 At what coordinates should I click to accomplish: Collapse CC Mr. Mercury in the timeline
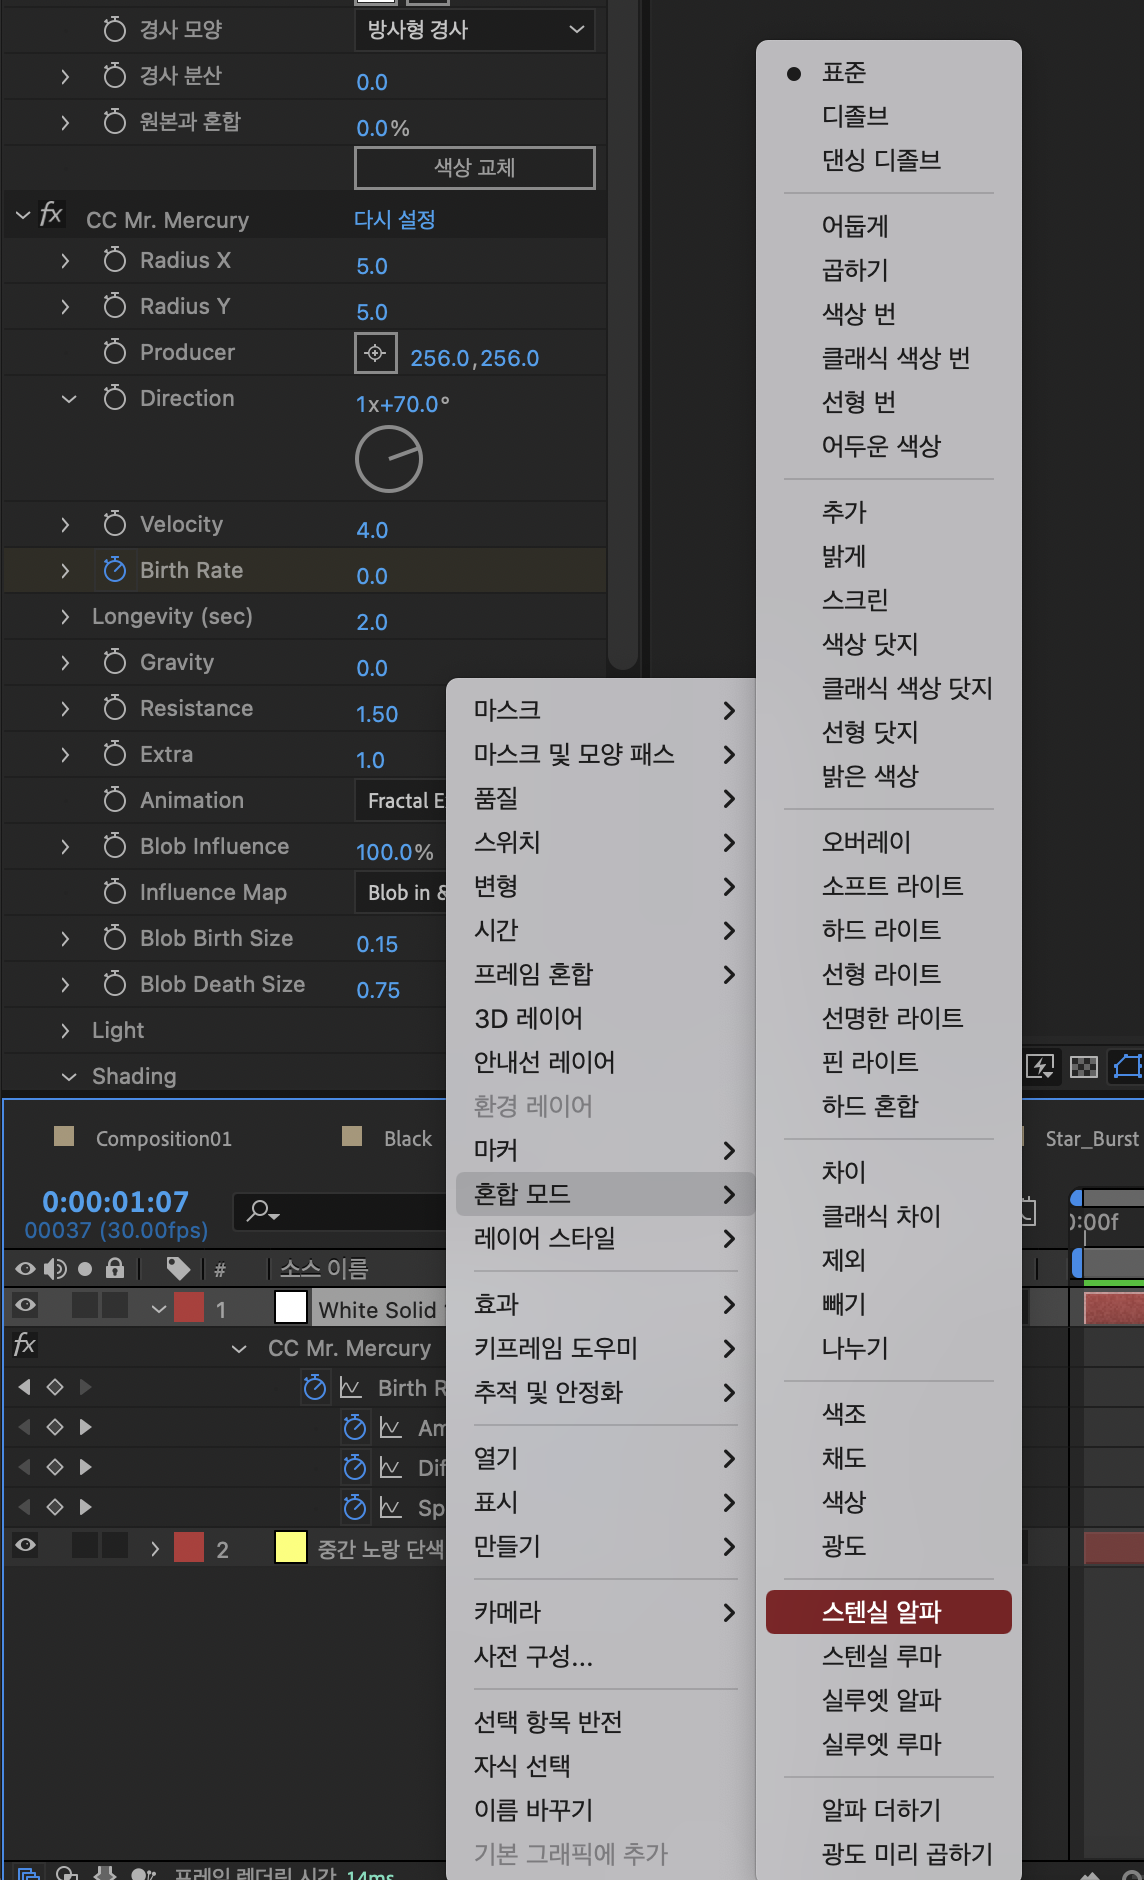pos(239,1349)
